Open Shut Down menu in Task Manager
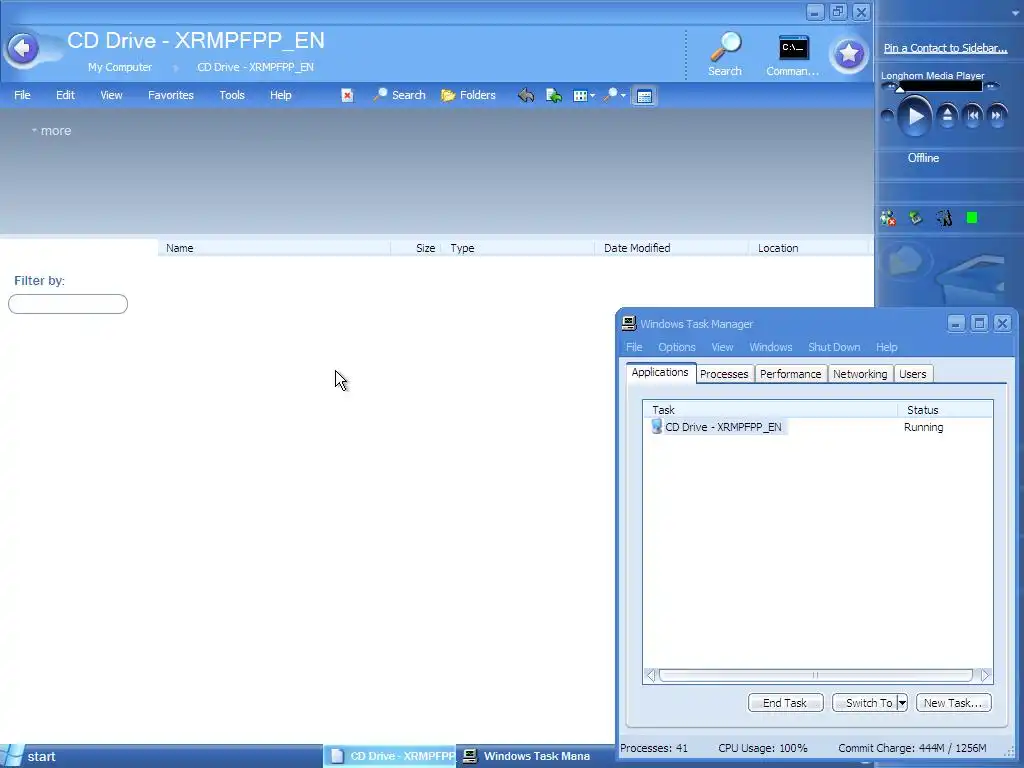 point(834,347)
